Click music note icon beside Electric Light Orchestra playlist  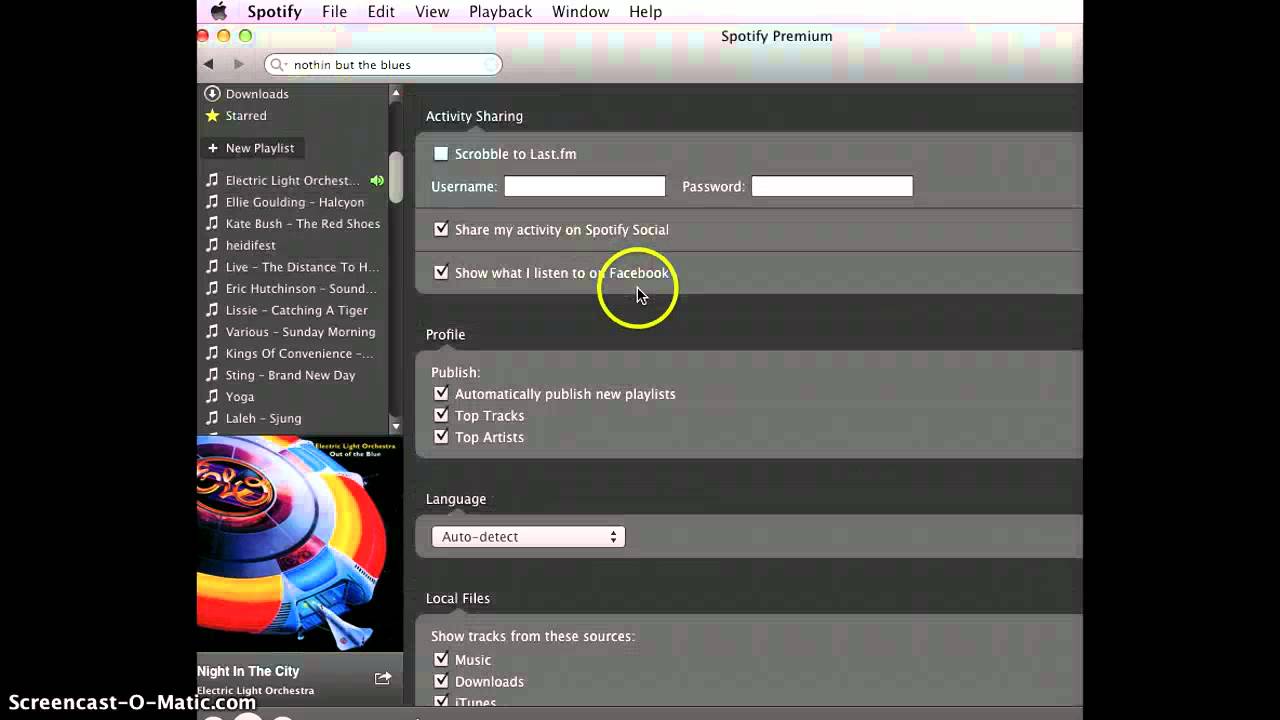[x=212, y=180]
